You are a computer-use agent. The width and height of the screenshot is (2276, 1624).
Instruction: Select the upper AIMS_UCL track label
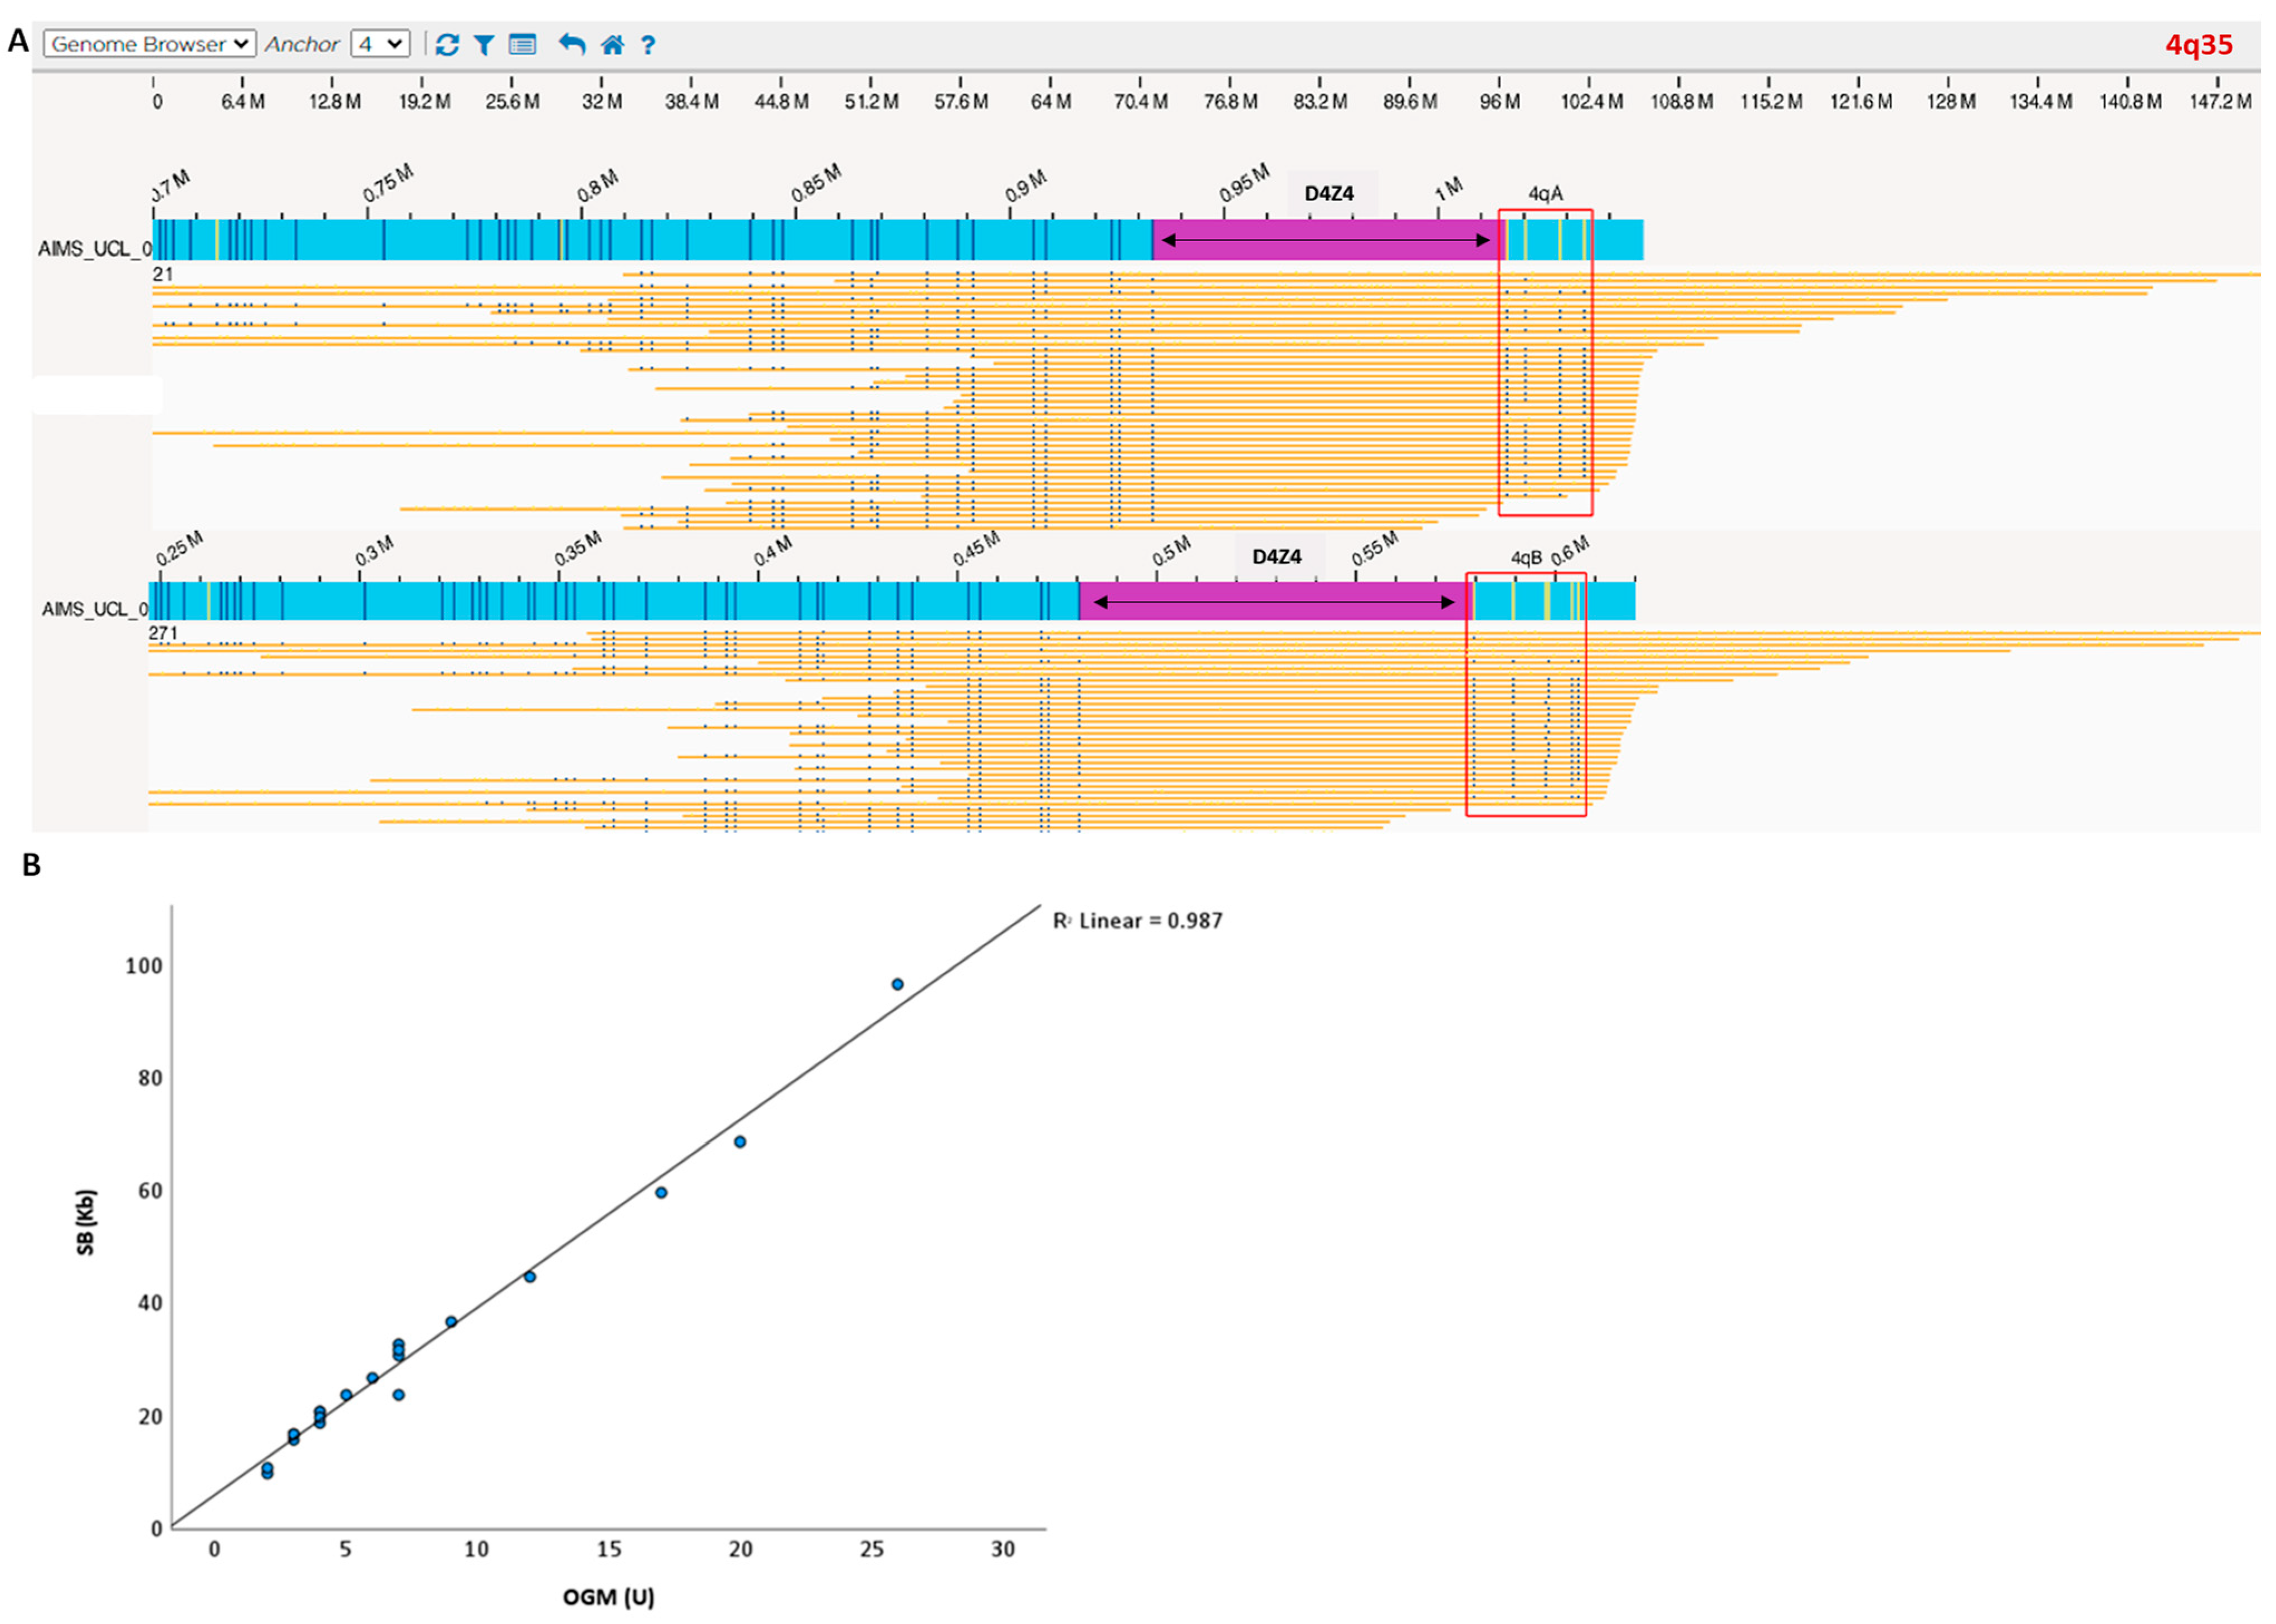point(95,248)
